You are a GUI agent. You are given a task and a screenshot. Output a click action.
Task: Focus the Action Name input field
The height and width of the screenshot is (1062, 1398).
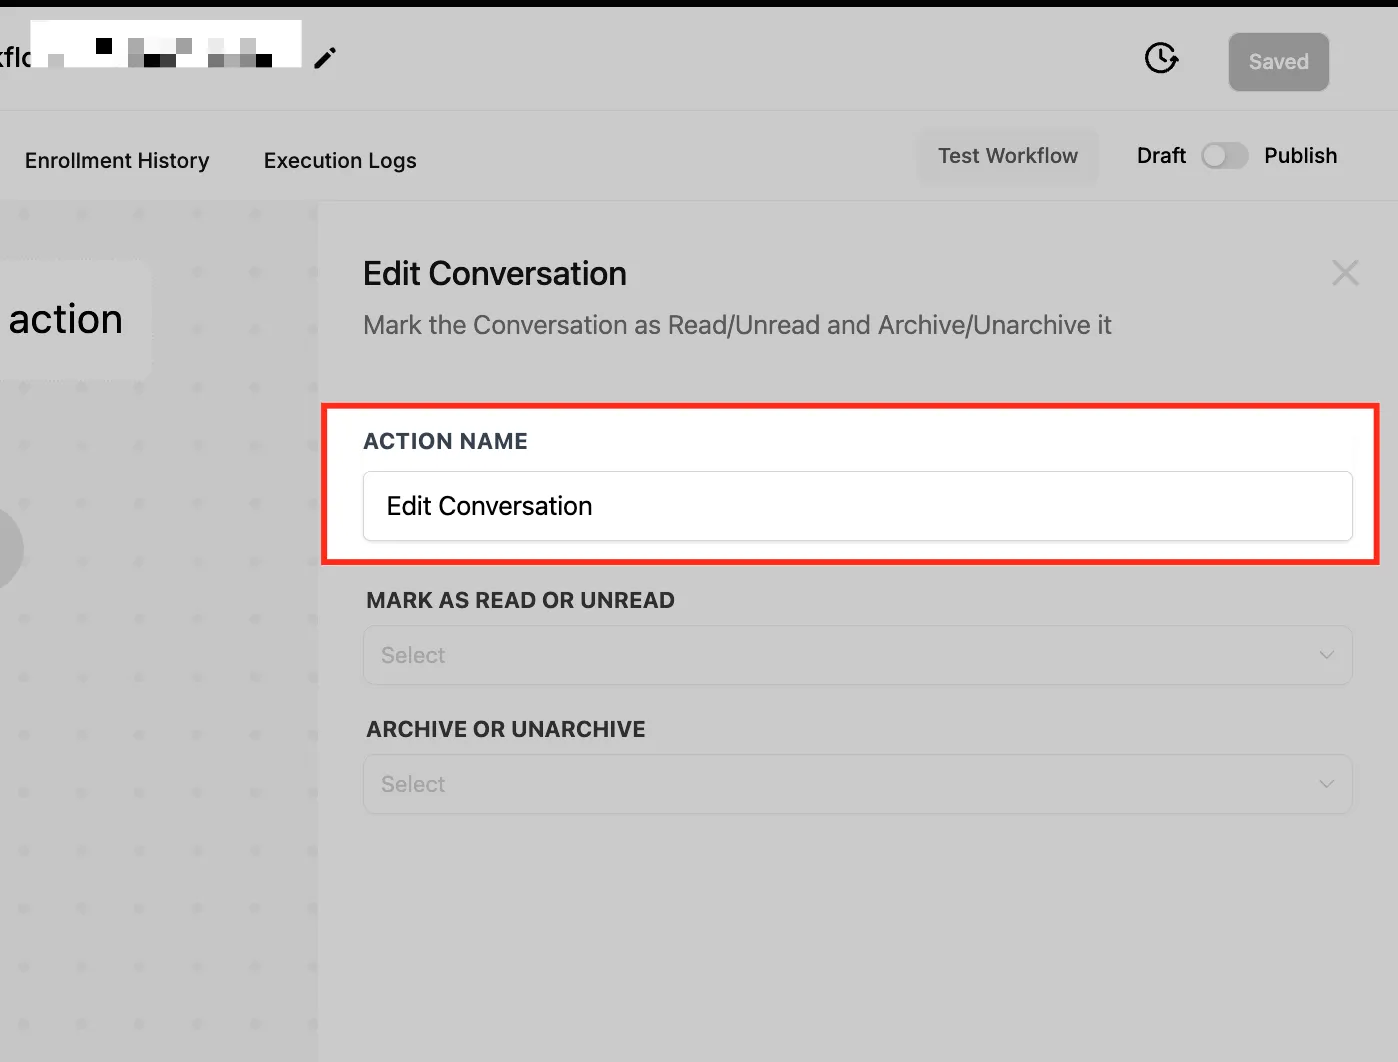click(x=858, y=506)
